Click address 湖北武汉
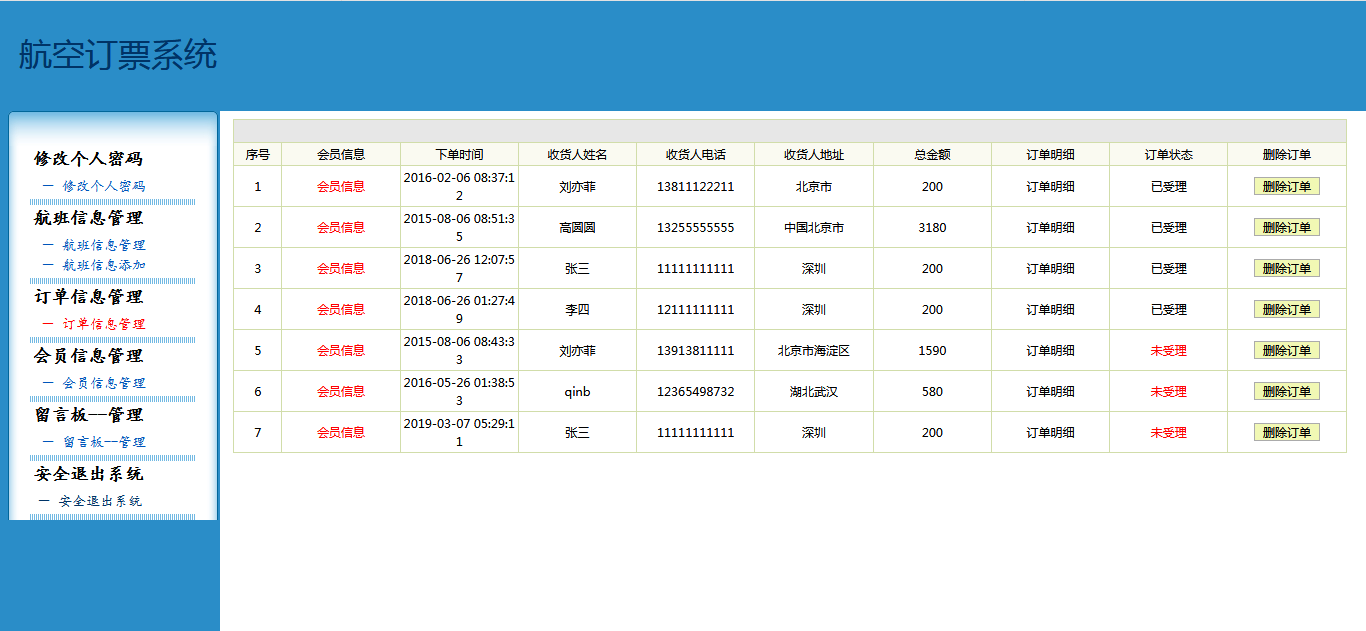1366x631 pixels. (x=814, y=392)
